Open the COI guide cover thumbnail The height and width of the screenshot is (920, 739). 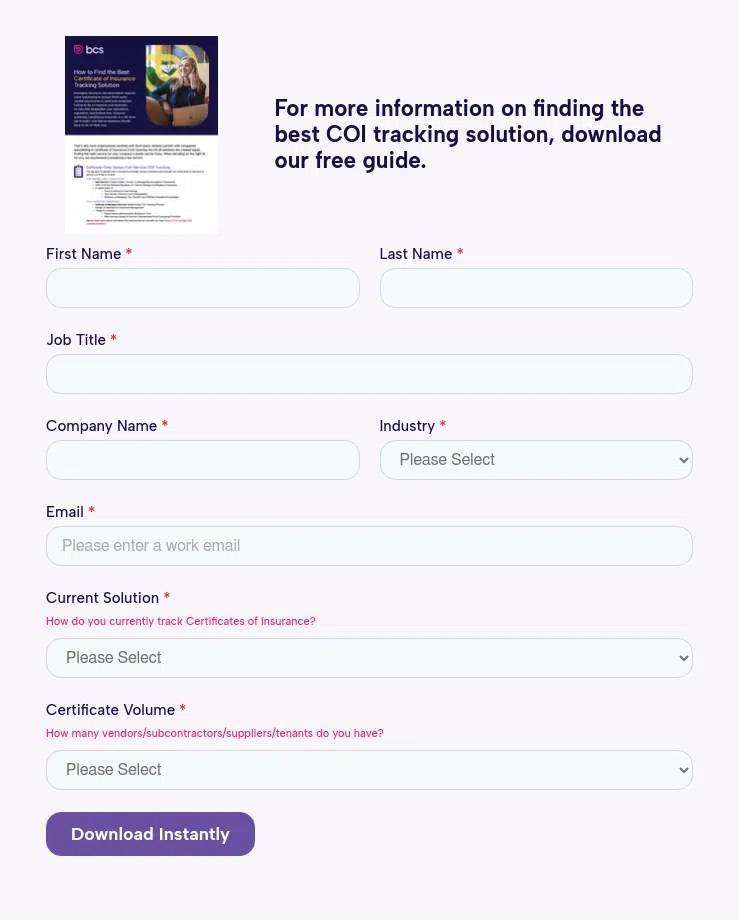tap(141, 135)
